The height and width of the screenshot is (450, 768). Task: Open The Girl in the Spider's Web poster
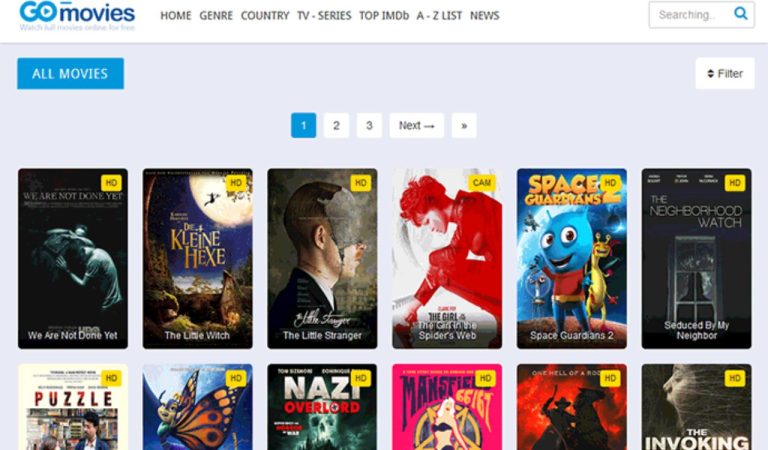click(447, 259)
